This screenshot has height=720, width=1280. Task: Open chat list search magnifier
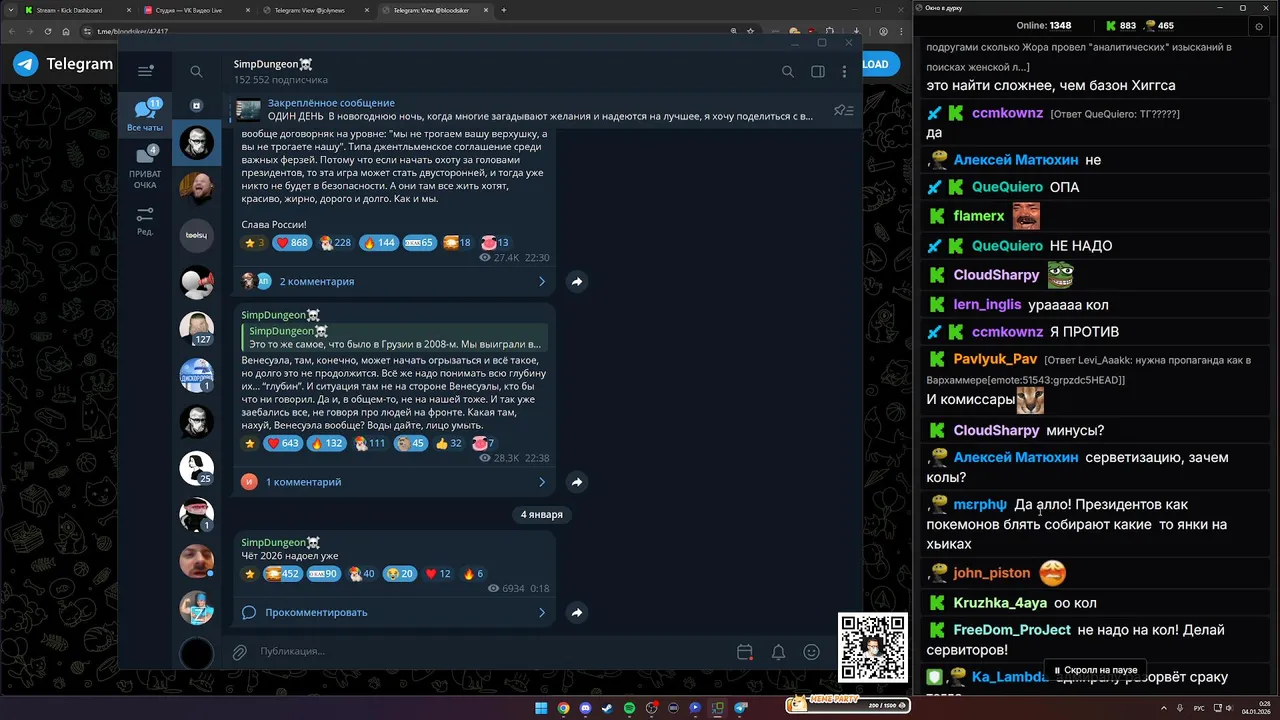click(196, 71)
